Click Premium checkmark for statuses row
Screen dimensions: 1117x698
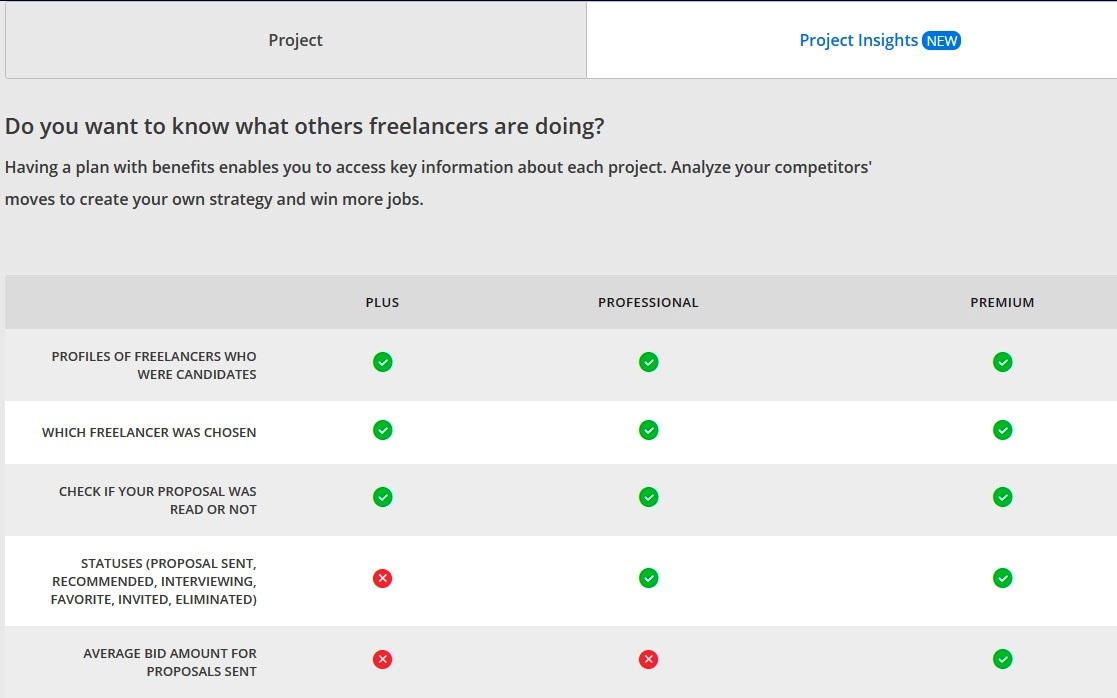1002,578
